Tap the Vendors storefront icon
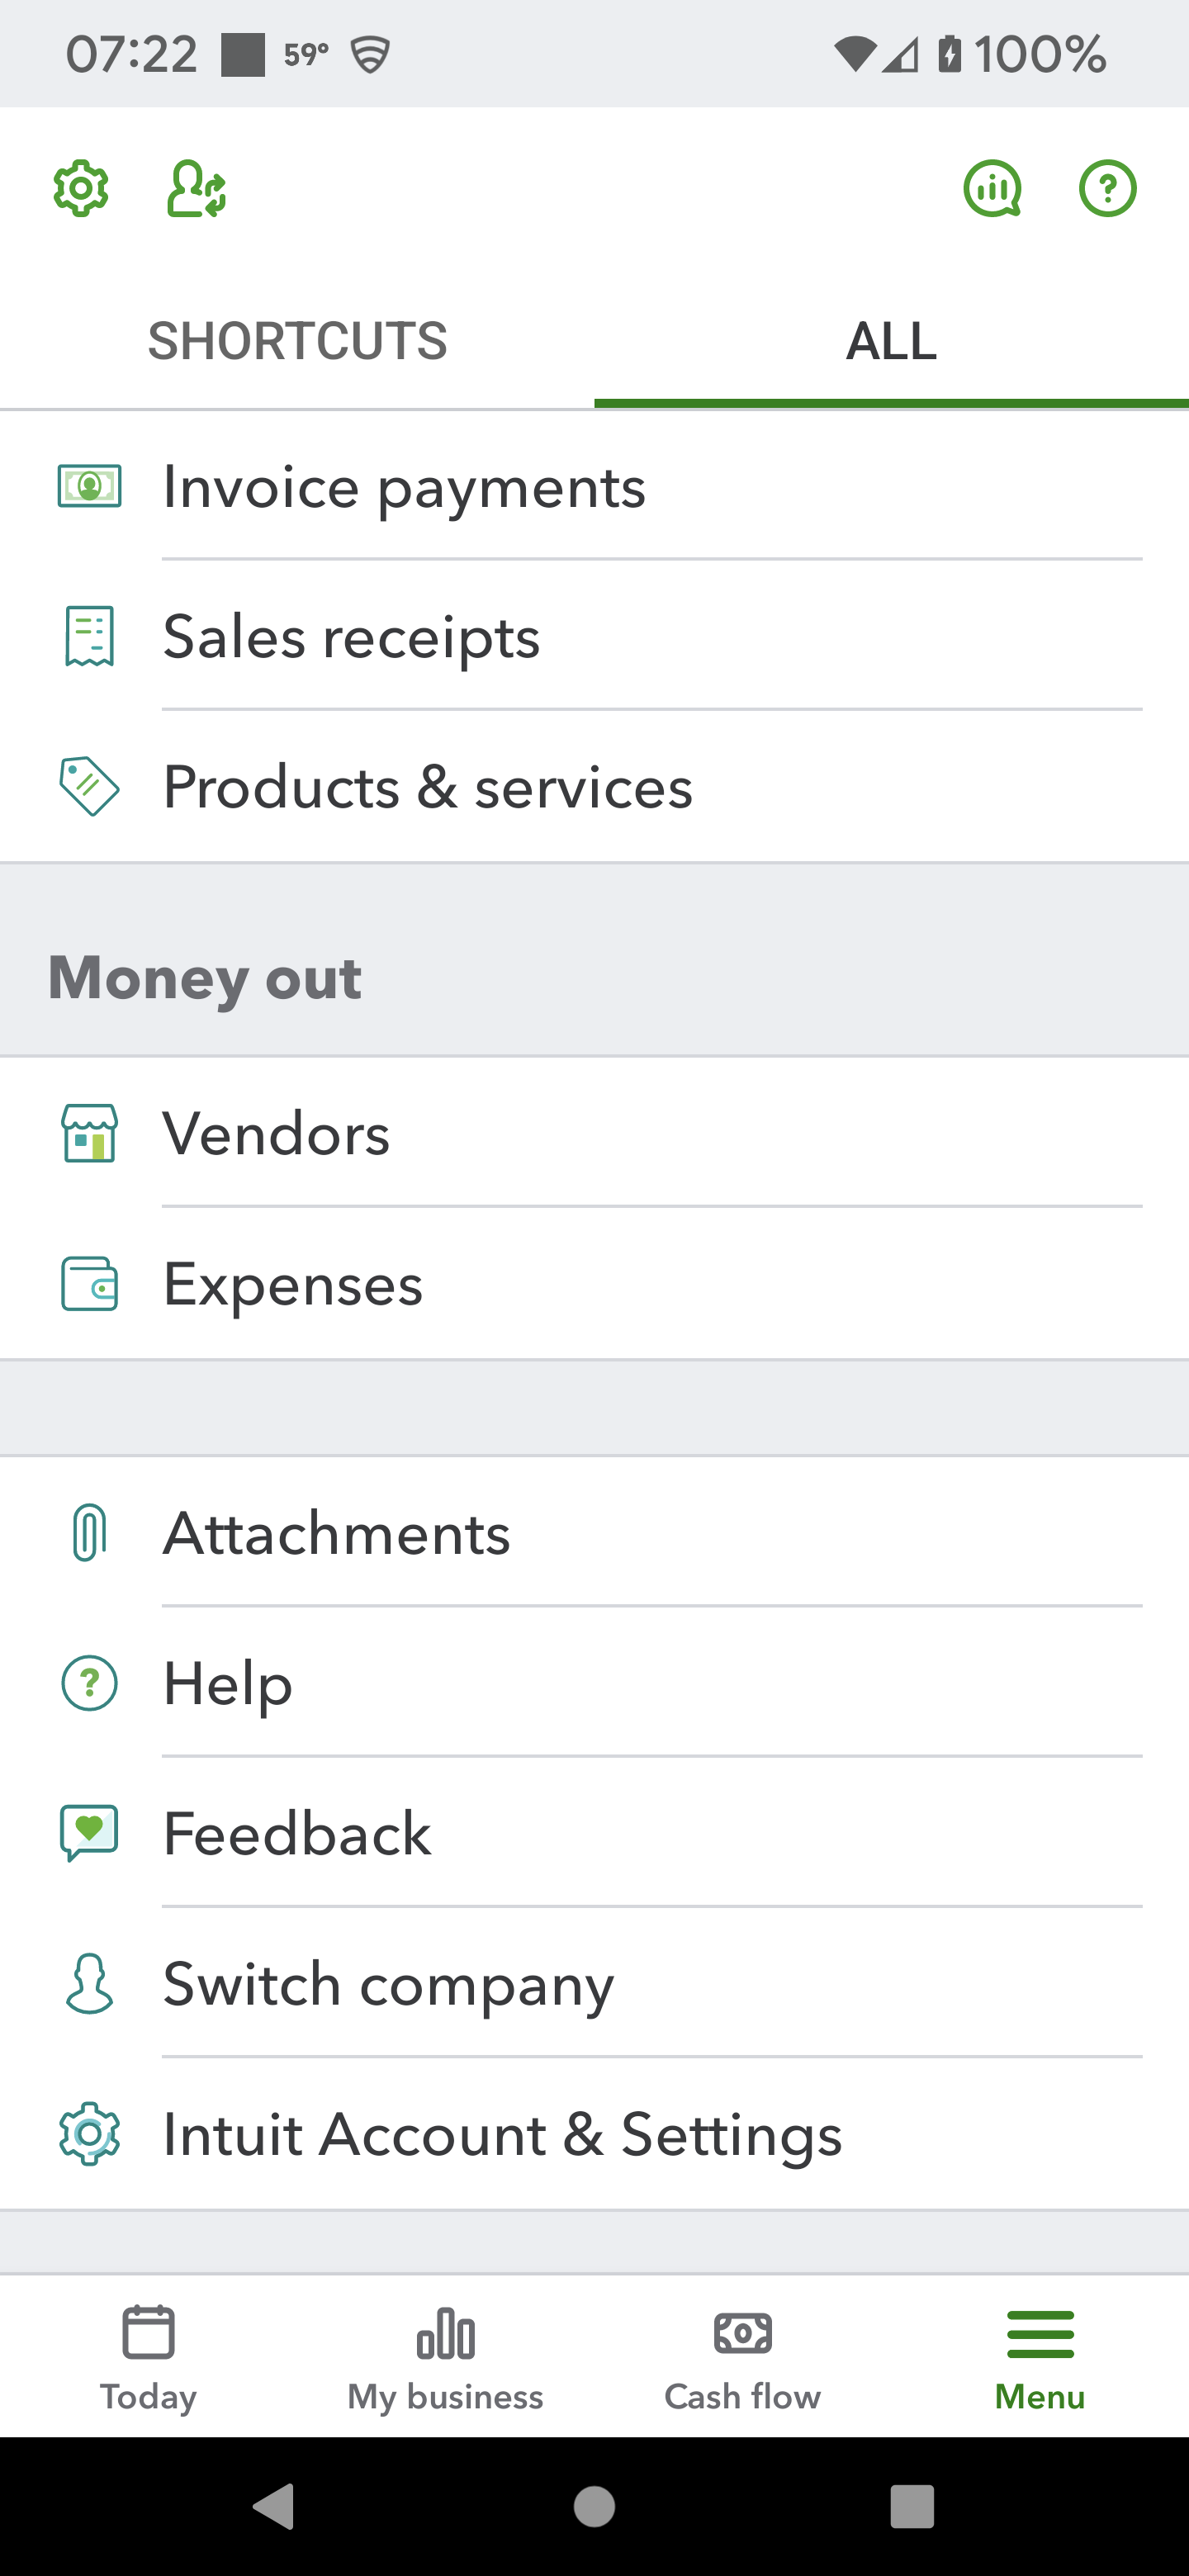 pos(90,1133)
